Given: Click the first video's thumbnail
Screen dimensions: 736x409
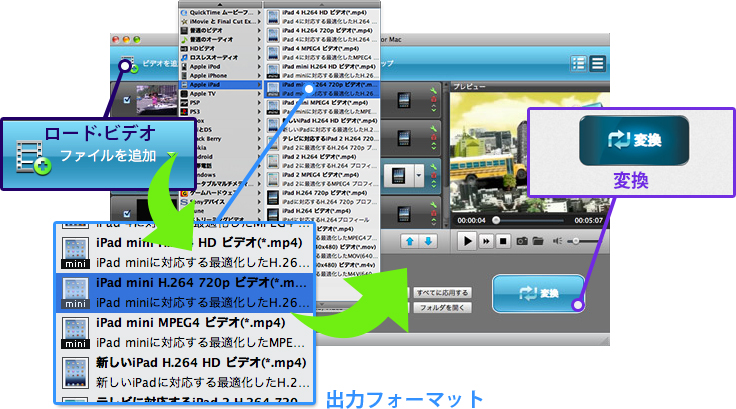Looking at the screenshot, I should click(x=157, y=100).
